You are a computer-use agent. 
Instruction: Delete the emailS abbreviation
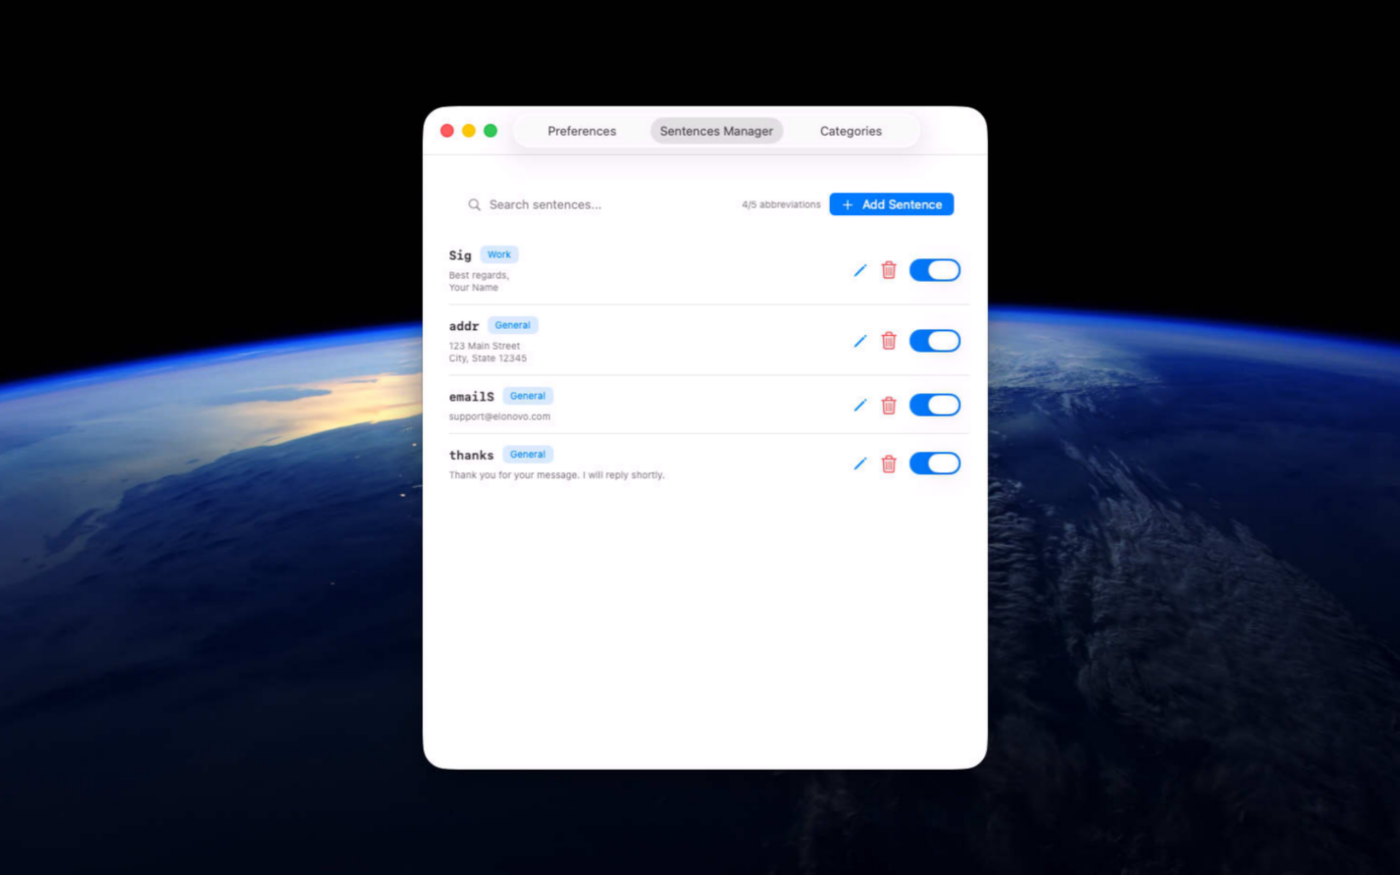pos(888,405)
